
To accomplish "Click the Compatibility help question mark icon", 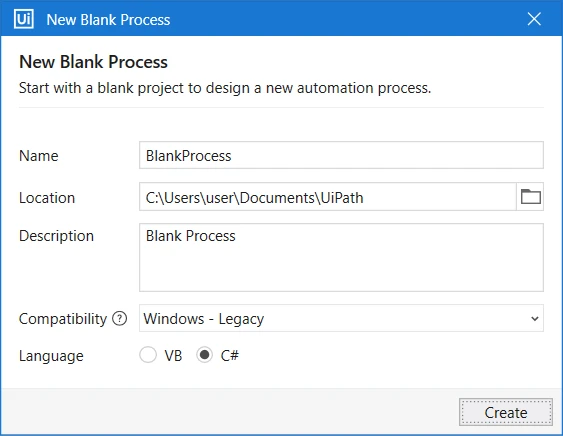I will tap(120, 319).
